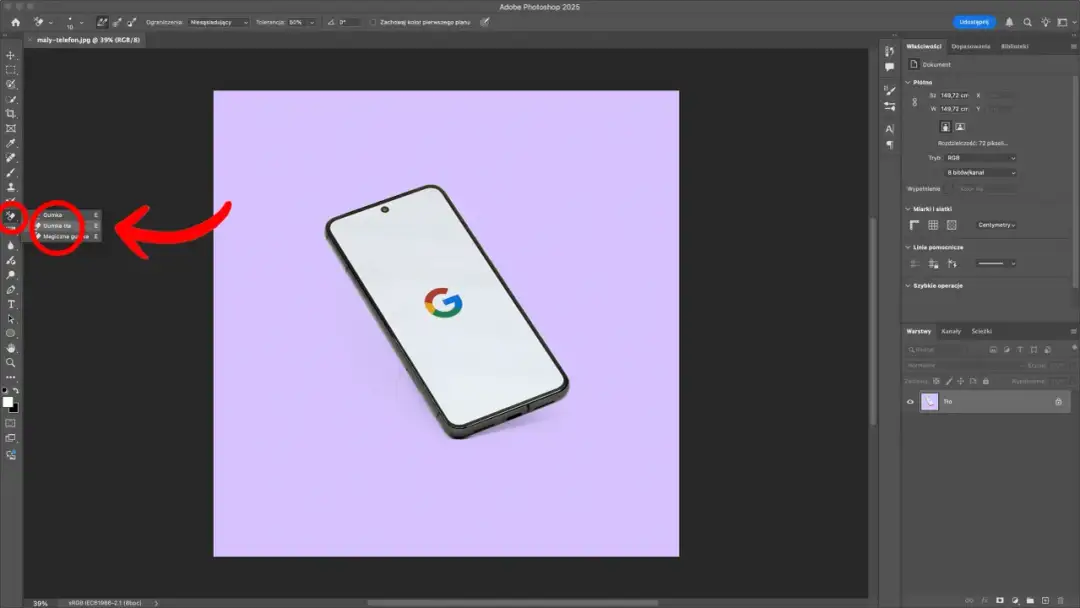Open the Biblioteki panel tab
Image resolution: width=1080 pixels, height=608 pixels.
point(1014,46)
